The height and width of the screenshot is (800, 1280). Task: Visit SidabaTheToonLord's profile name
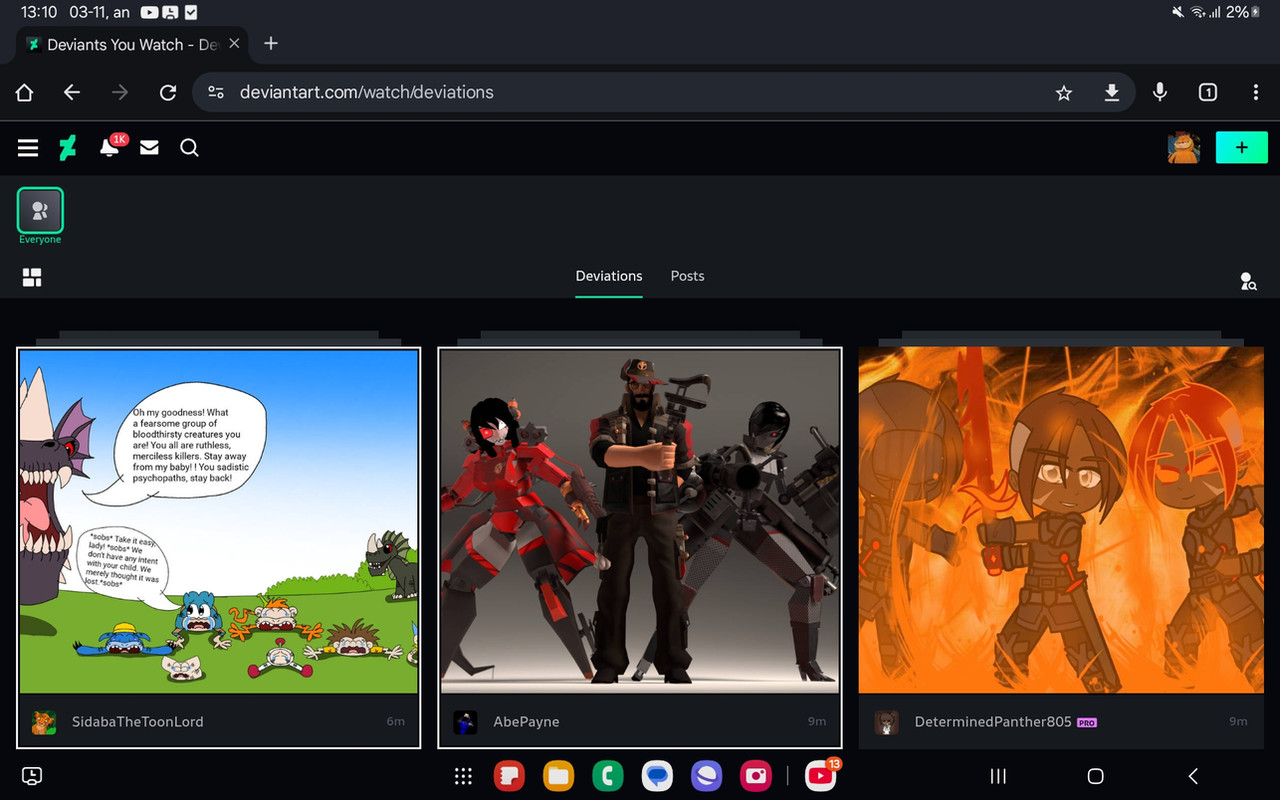pos(138,722)
